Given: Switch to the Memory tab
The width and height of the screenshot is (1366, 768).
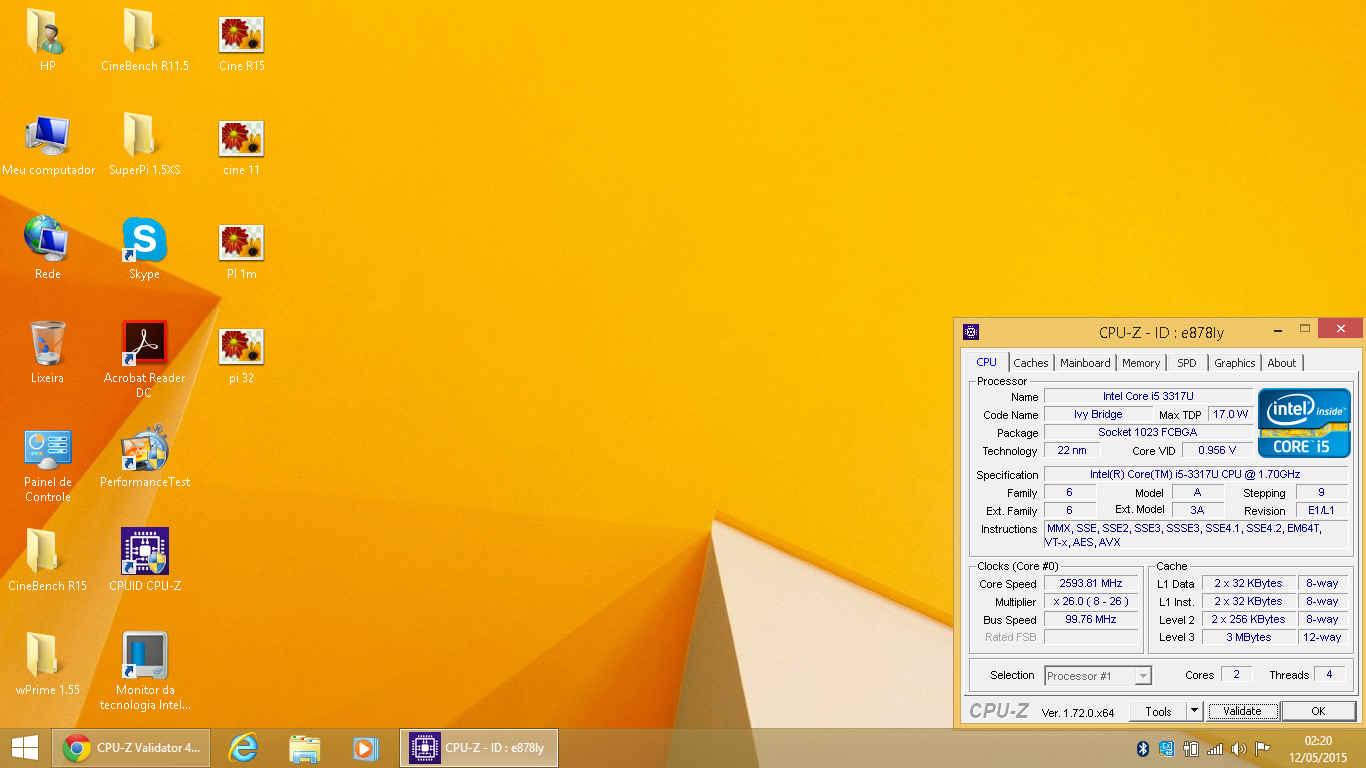Looking at the screenshot, I should coord(1141,363).
